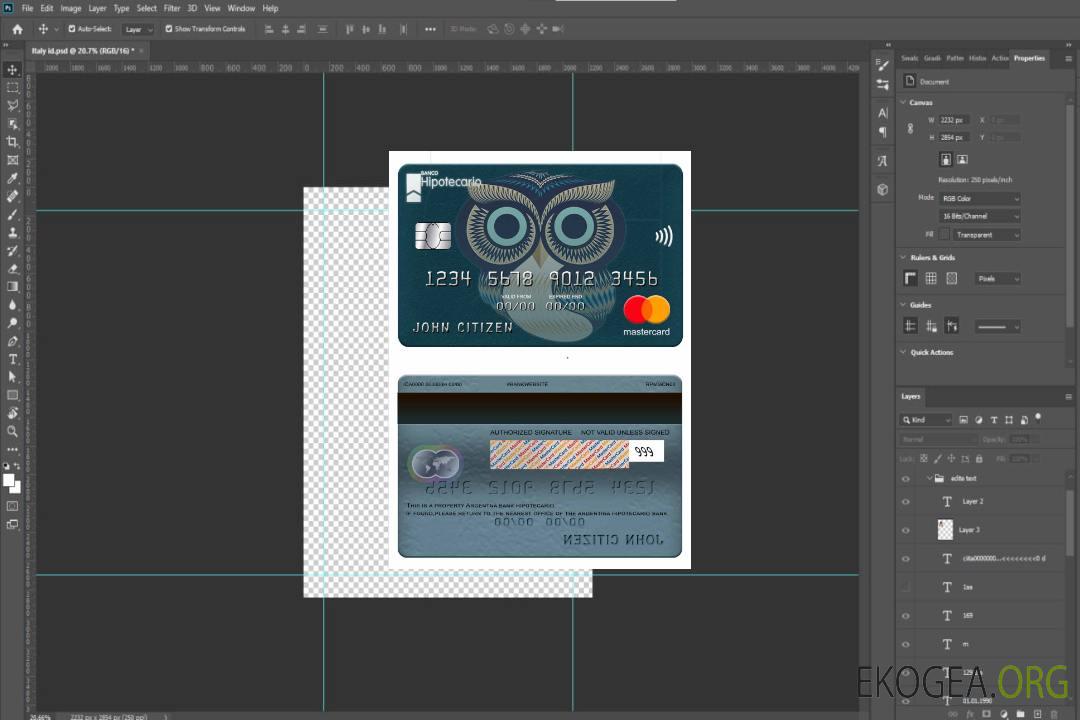Select the Horizontal Type tool

coord(12,359)
